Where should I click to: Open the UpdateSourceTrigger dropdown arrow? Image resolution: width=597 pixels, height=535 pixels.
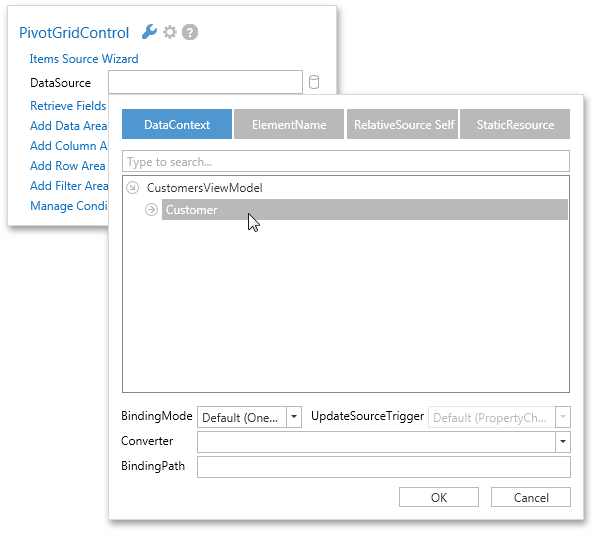[563, 417]
